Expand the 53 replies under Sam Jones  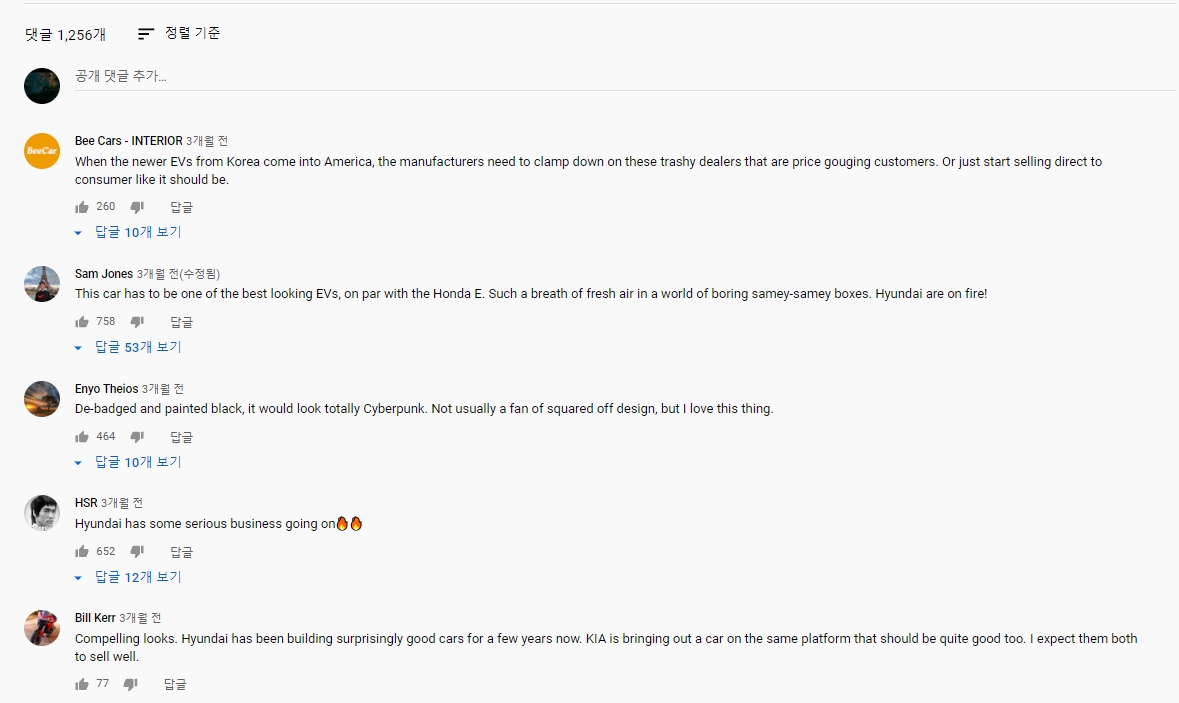coord(129,347)
